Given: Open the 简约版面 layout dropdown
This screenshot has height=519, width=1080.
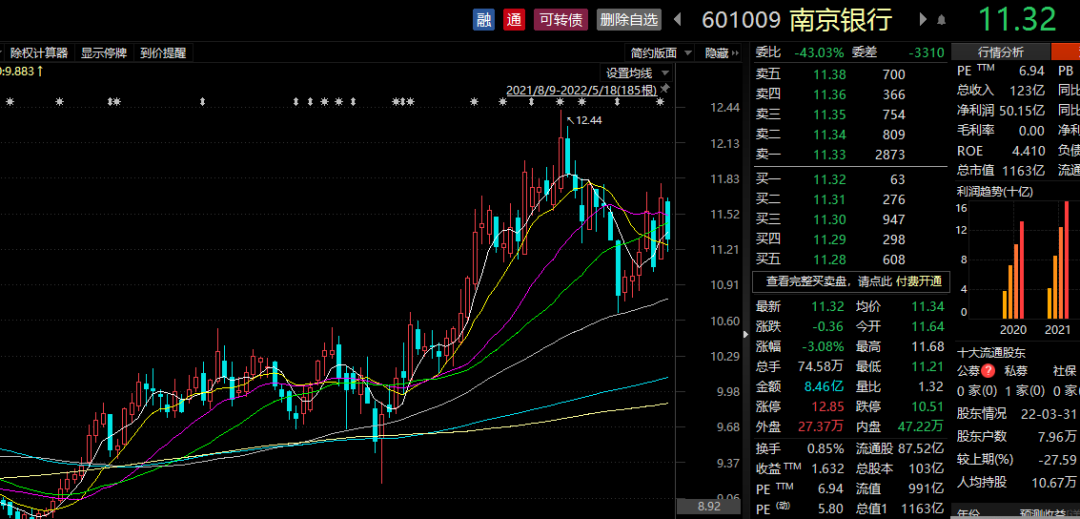Looking at the screenshot, I should tap(659, 53).
